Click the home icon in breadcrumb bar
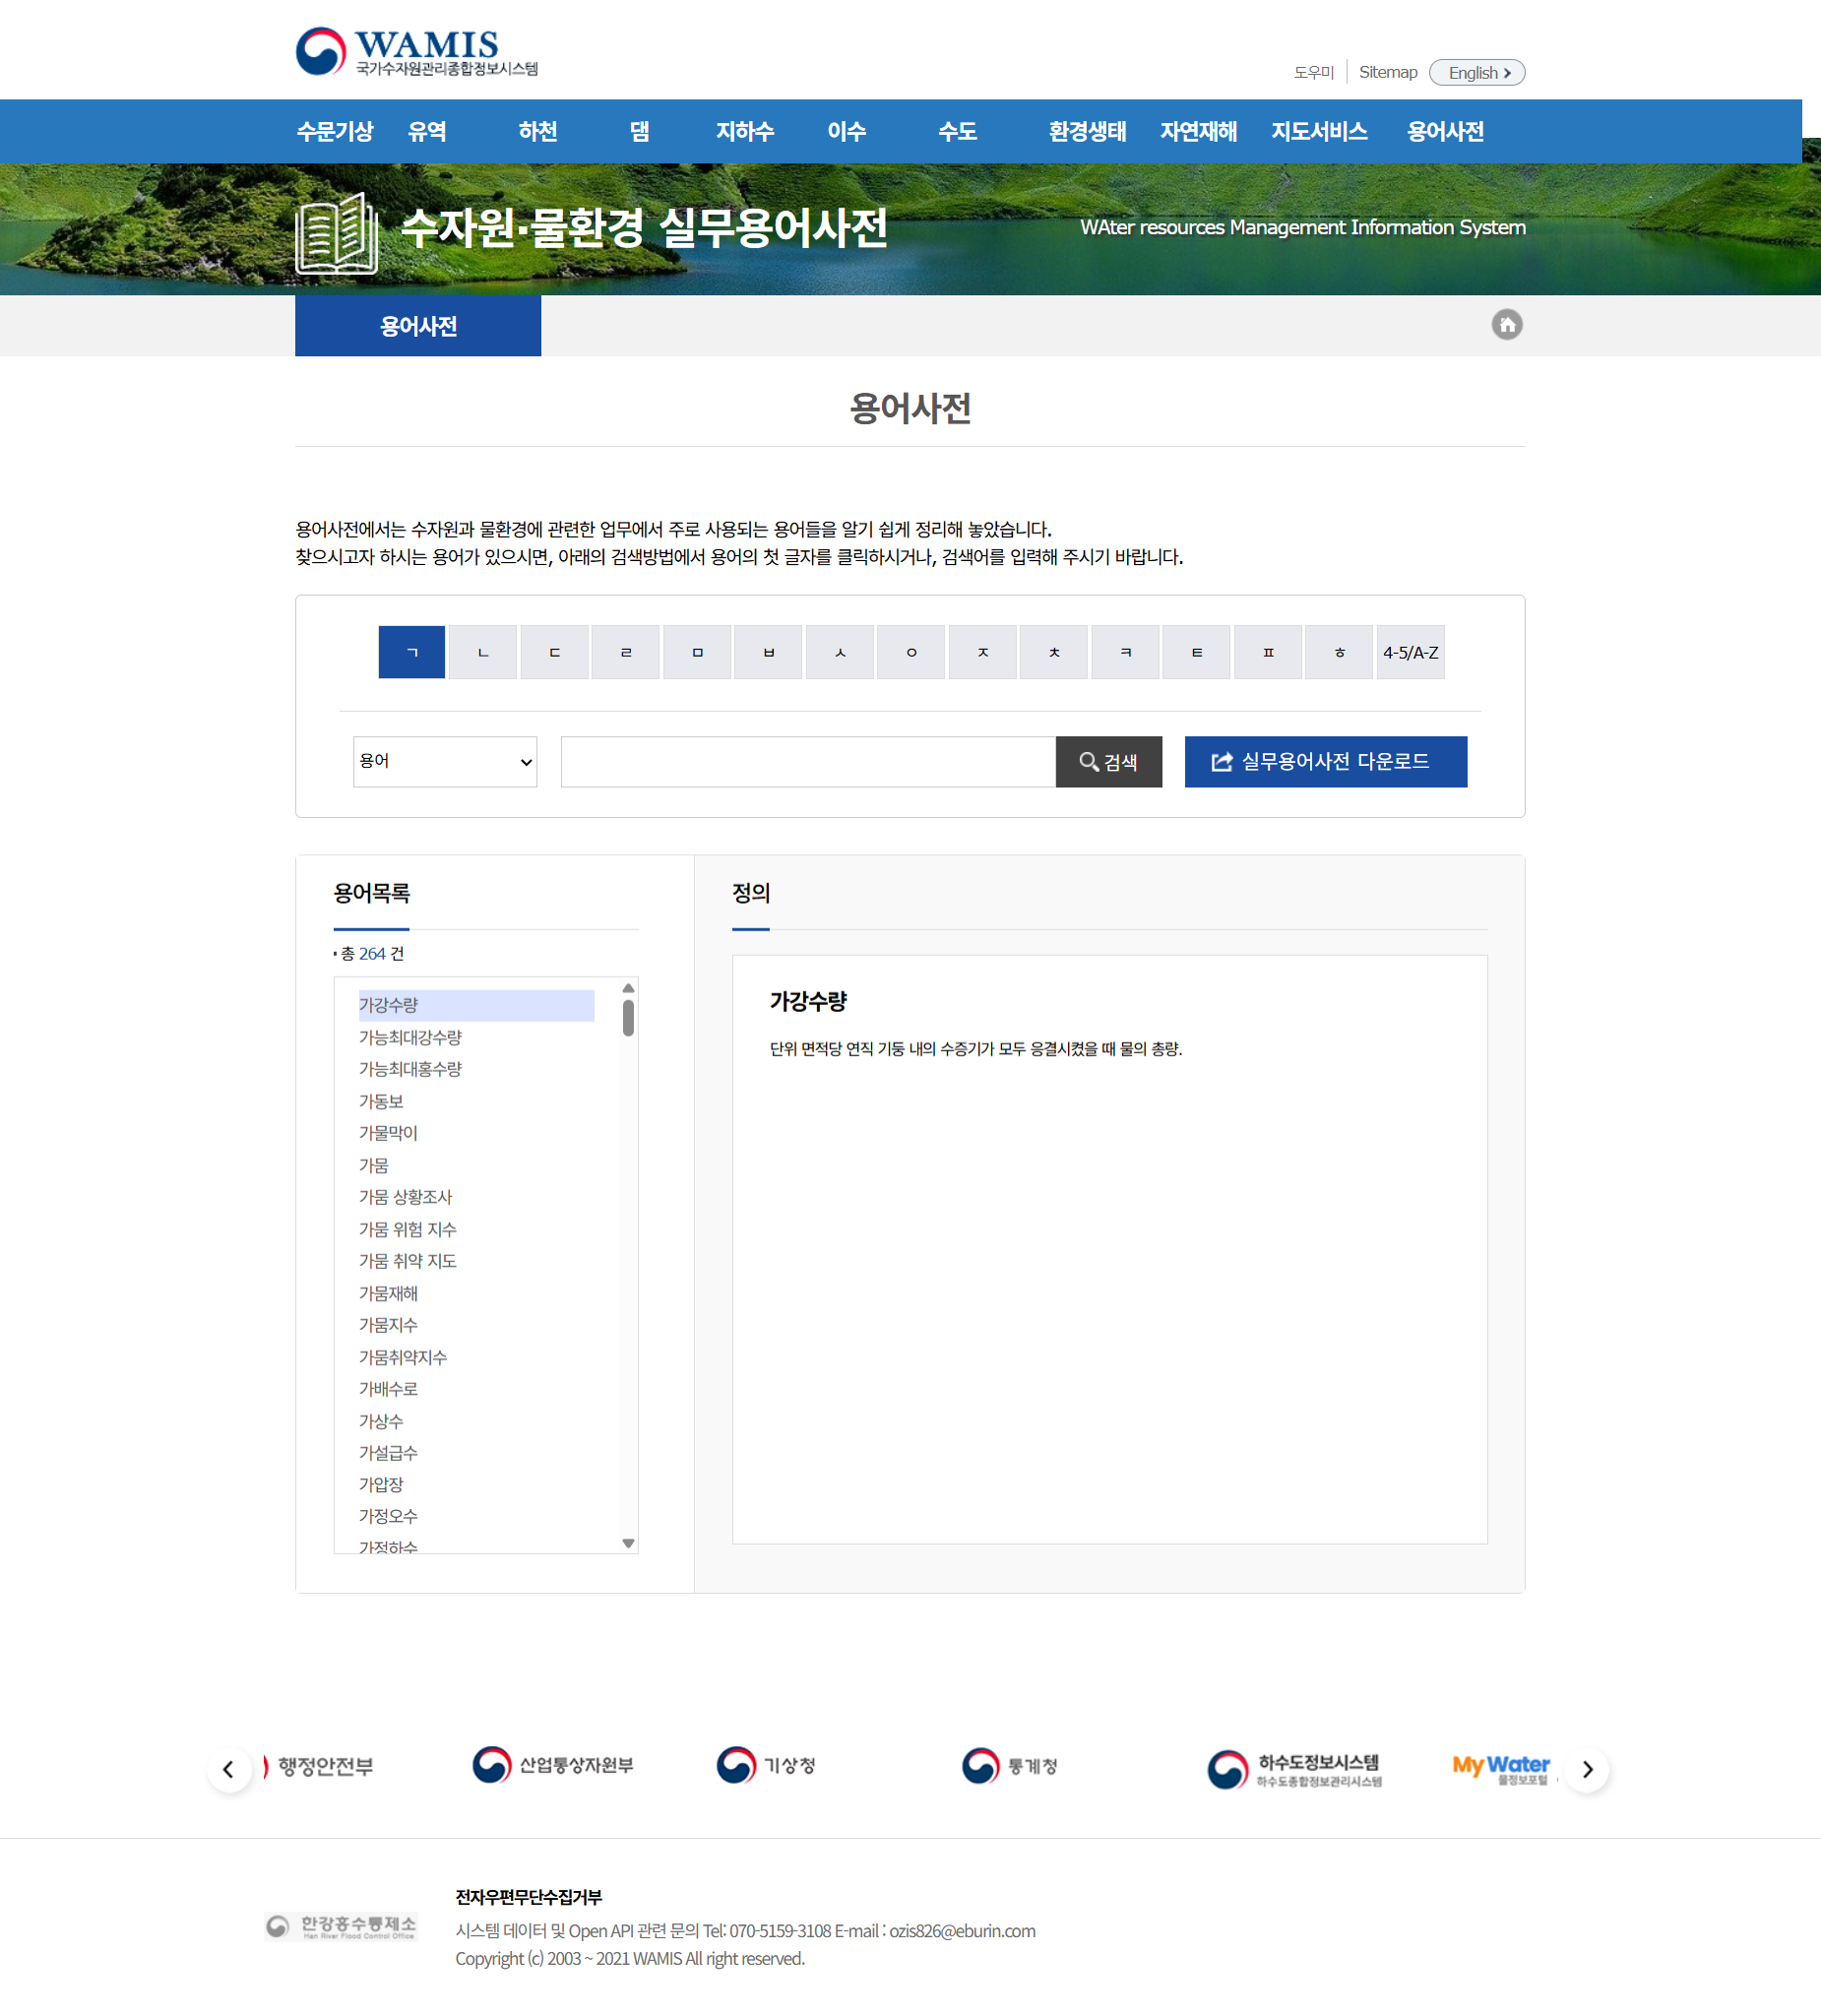Image resolution: width=1821 pixels, height=2016 pixels. pyautogui.click(x=1506, y=325)
